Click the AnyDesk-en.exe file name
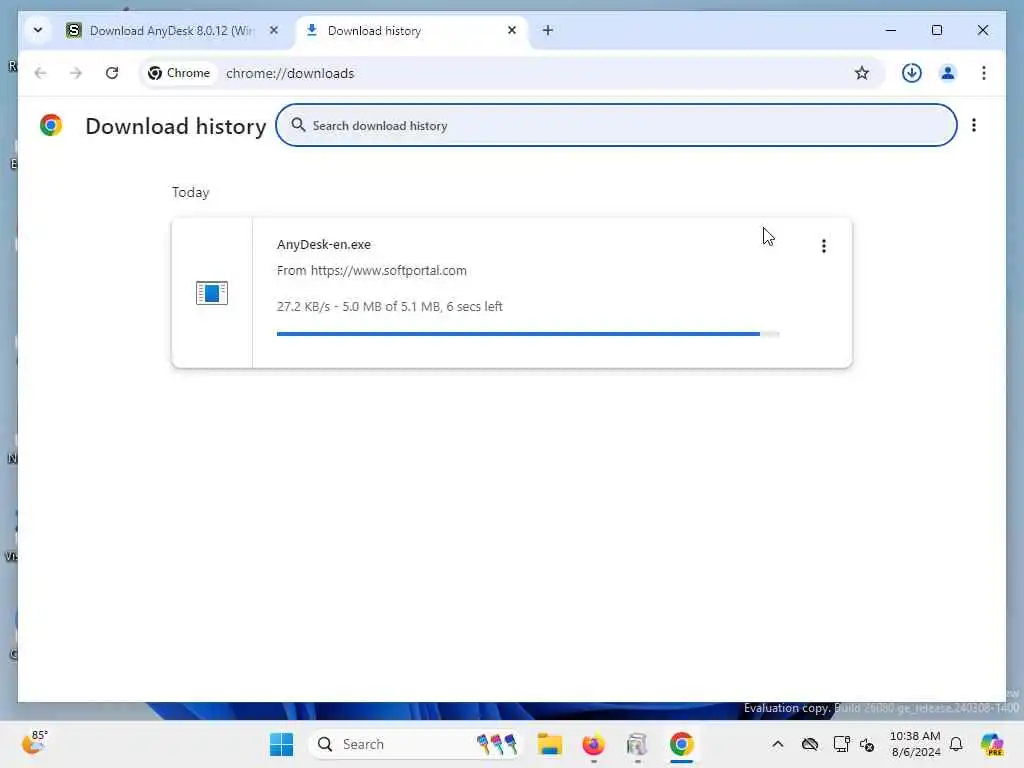The width and height of the screenshot is (1024, 768). pos(324,244)
